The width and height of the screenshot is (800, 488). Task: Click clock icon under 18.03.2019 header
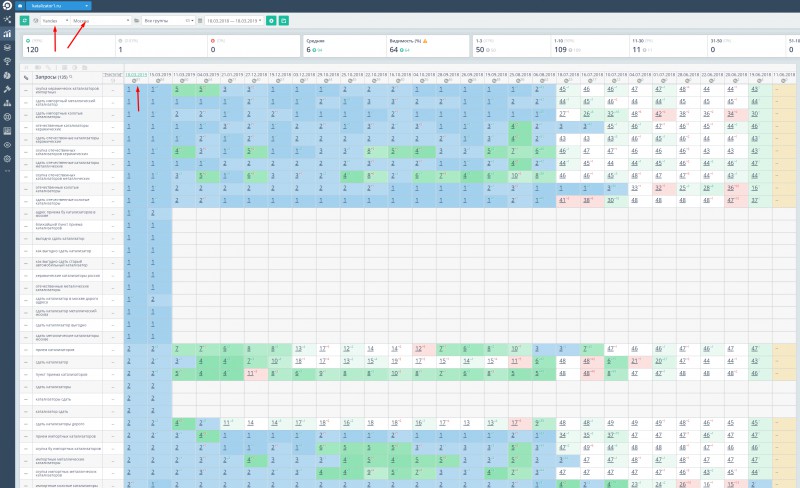(134, 81)
